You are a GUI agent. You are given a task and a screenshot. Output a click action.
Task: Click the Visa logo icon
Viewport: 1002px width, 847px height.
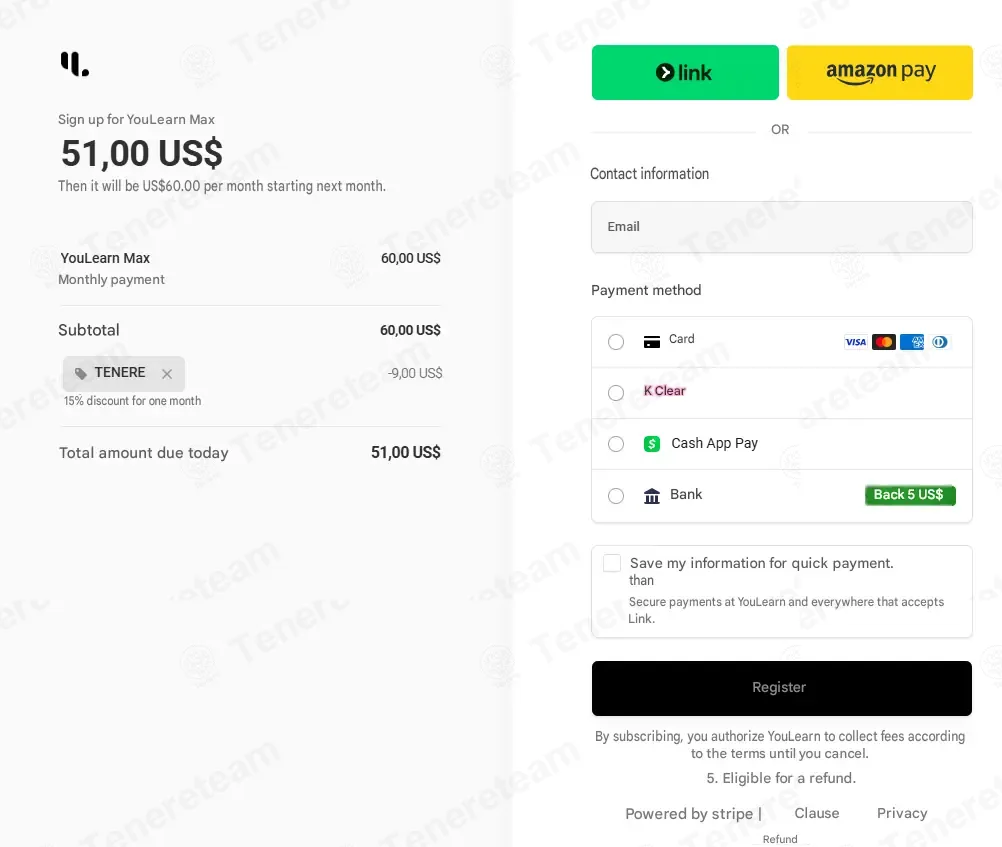(x=855, y=342)
